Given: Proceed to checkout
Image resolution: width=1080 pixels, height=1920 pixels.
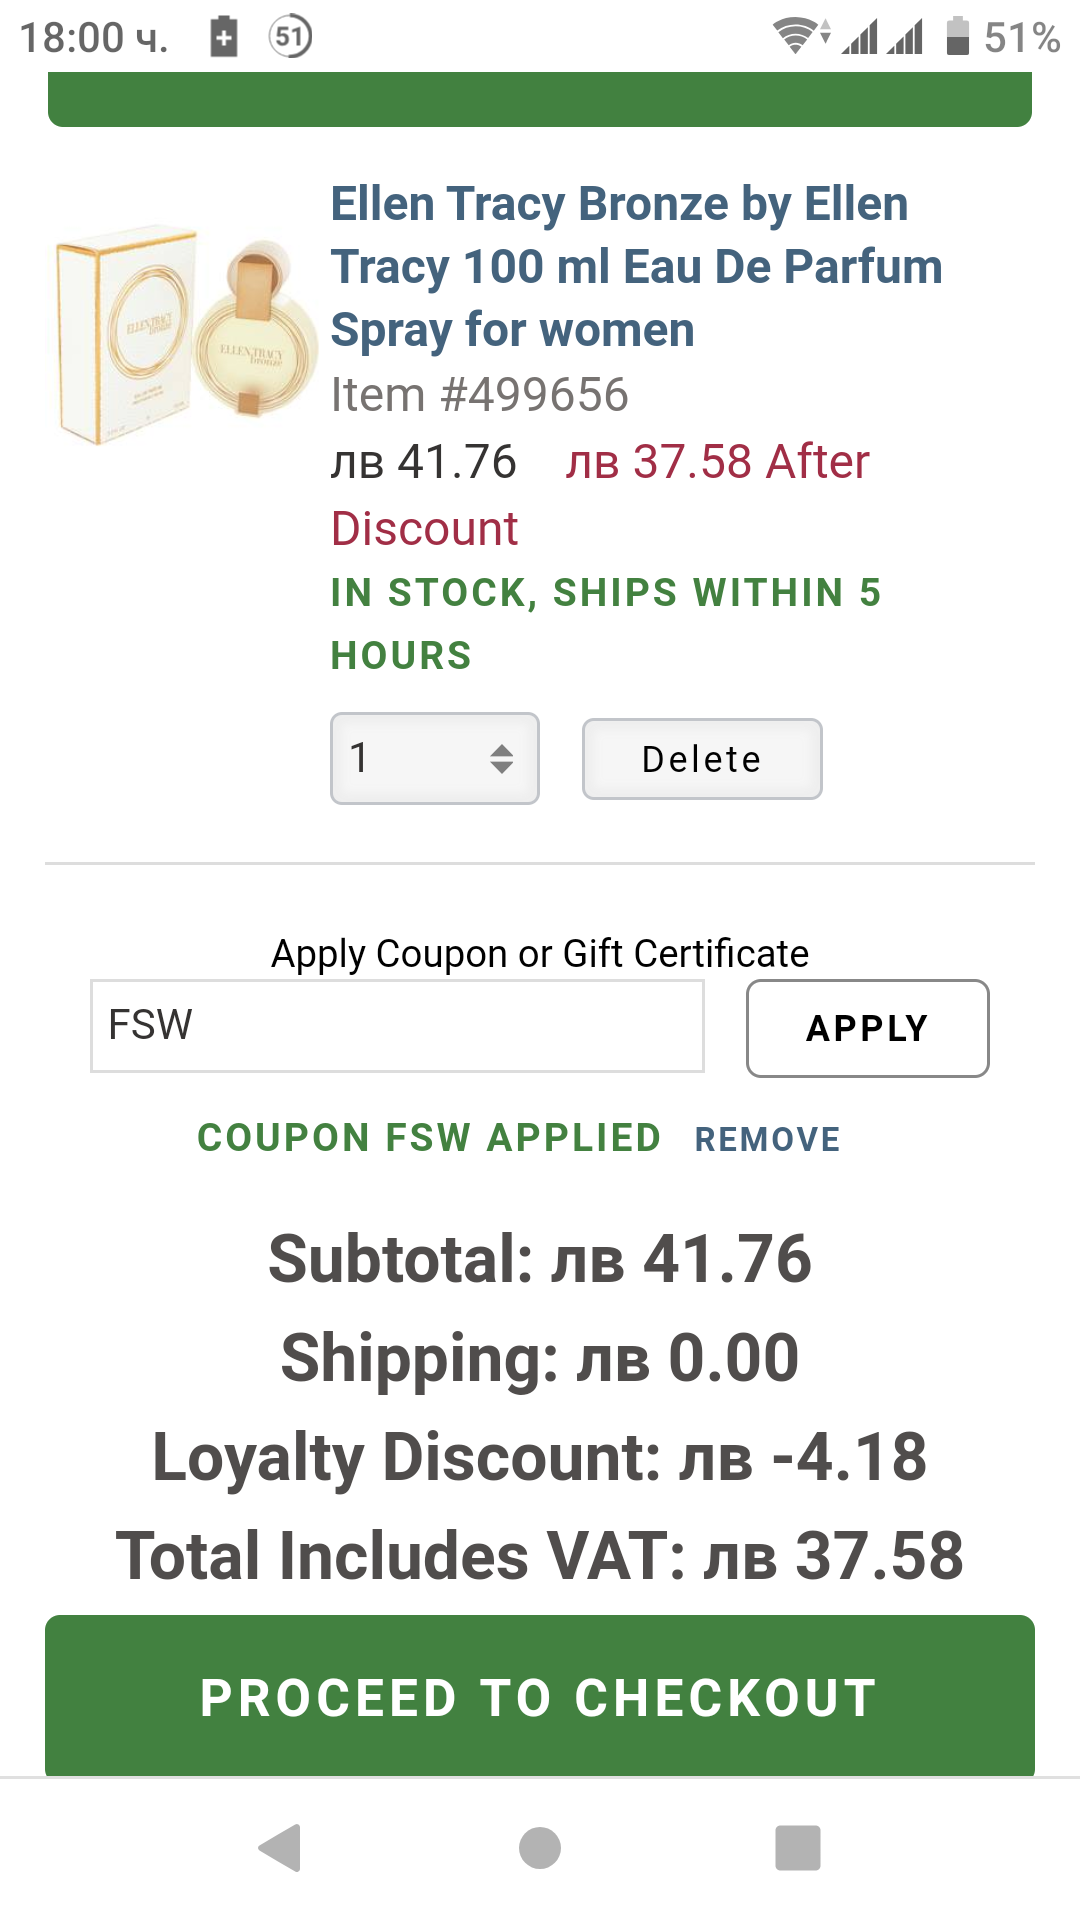Looking at the screenshot, I should [540, 1697].
